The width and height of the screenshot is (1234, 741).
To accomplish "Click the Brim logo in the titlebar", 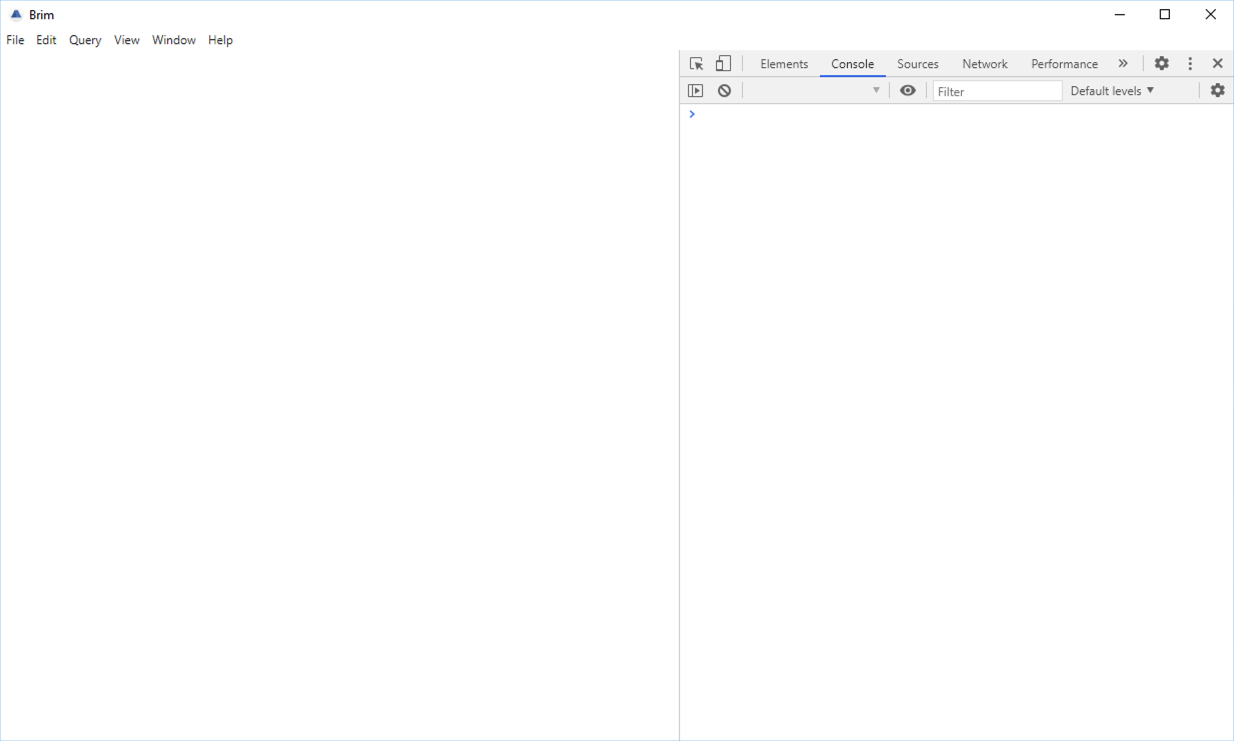I will (x=15, y=14).
